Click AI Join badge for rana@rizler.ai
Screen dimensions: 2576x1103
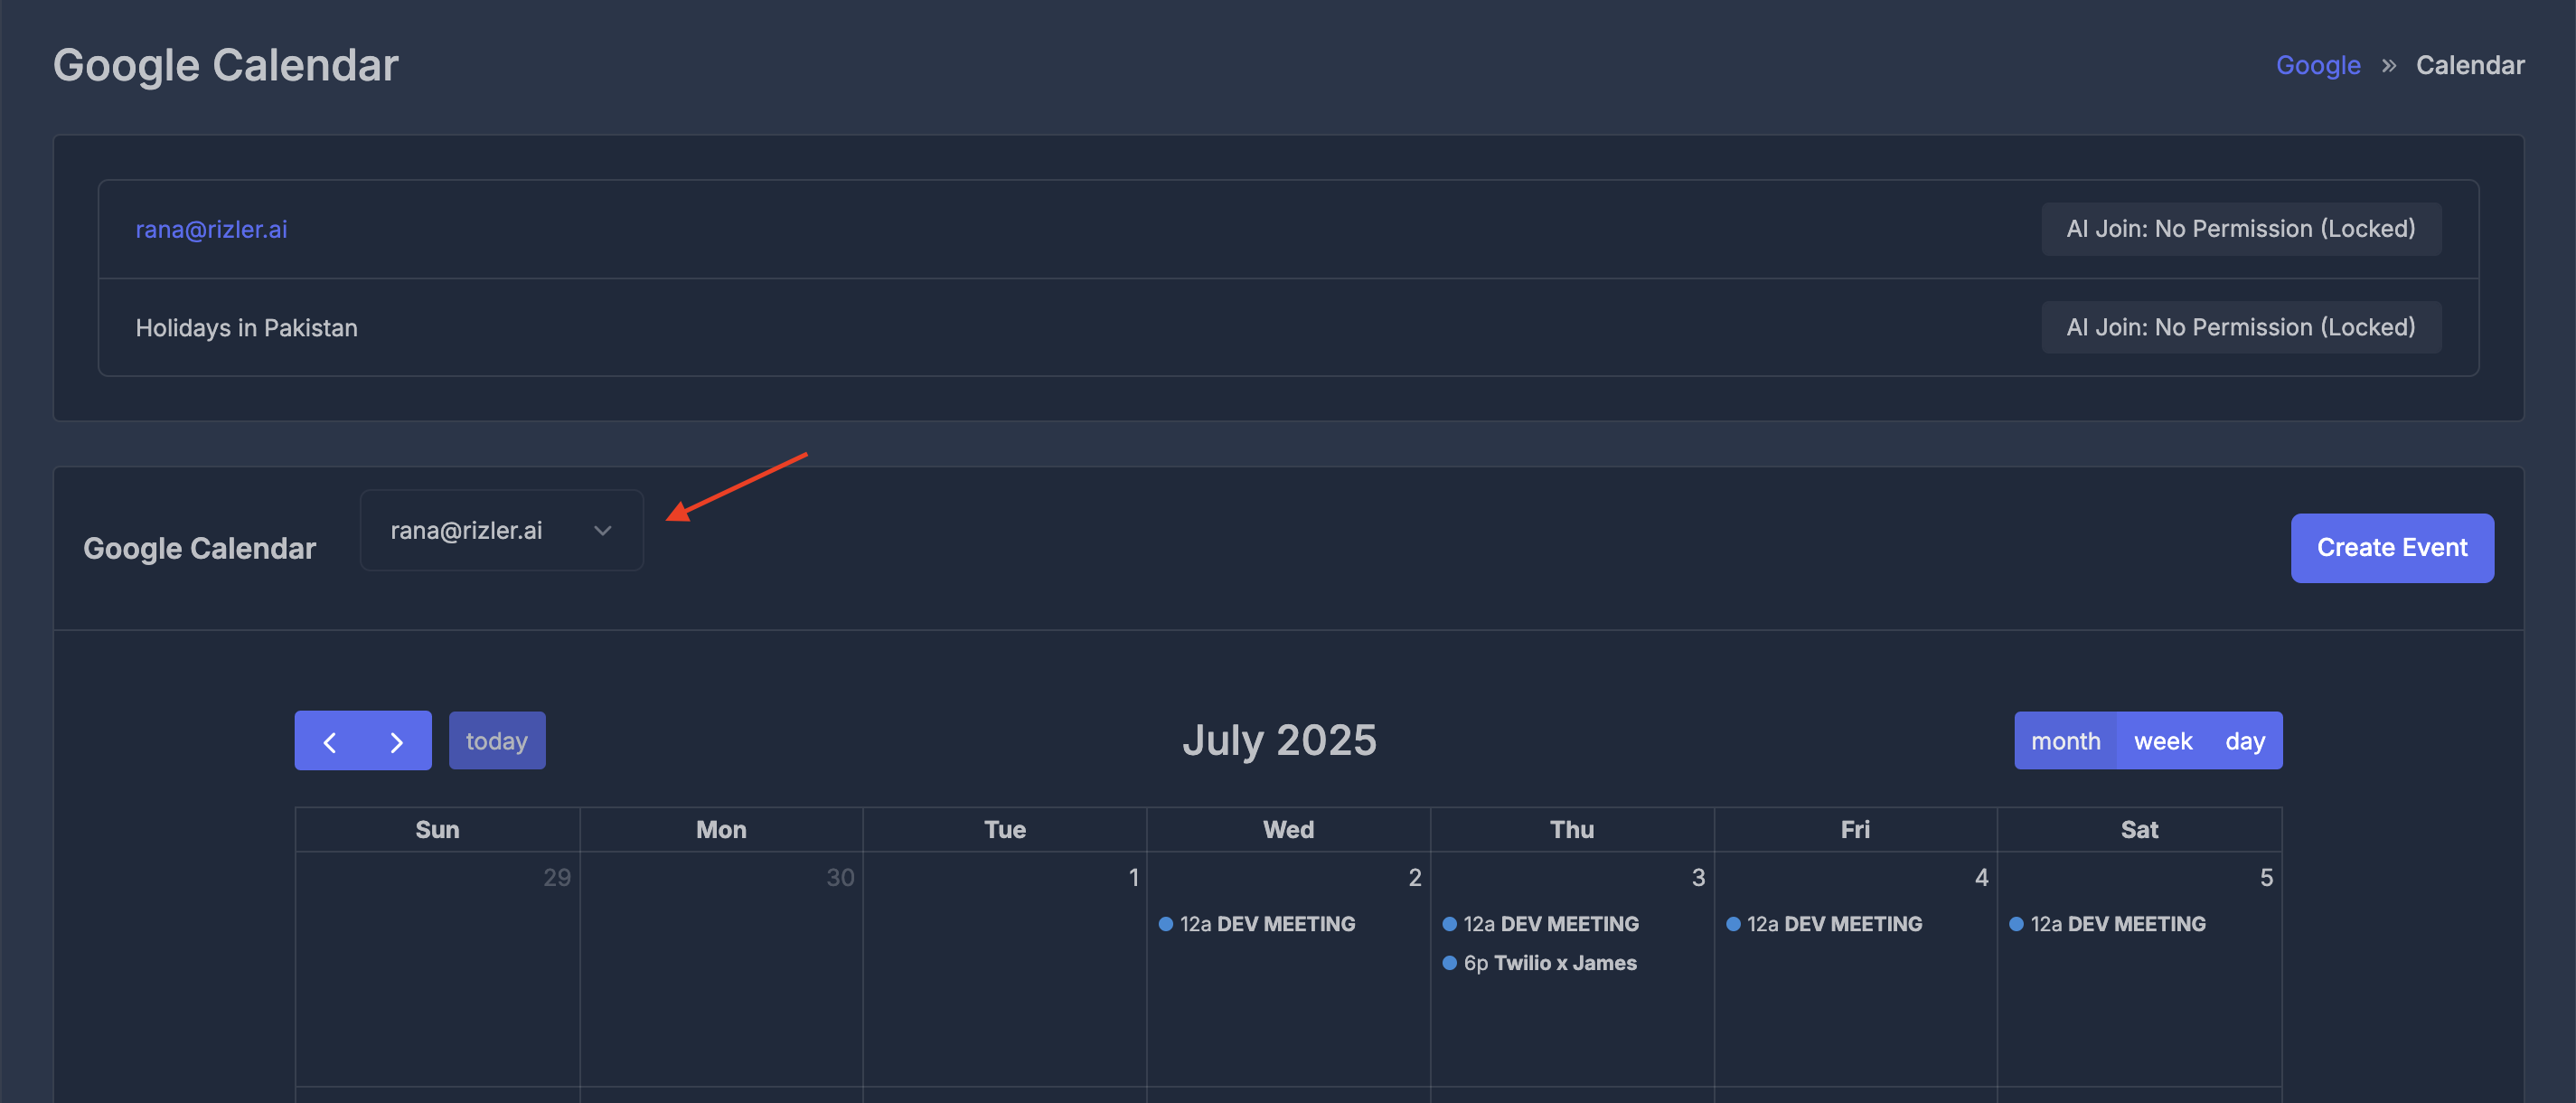[x=2240, y=229]
